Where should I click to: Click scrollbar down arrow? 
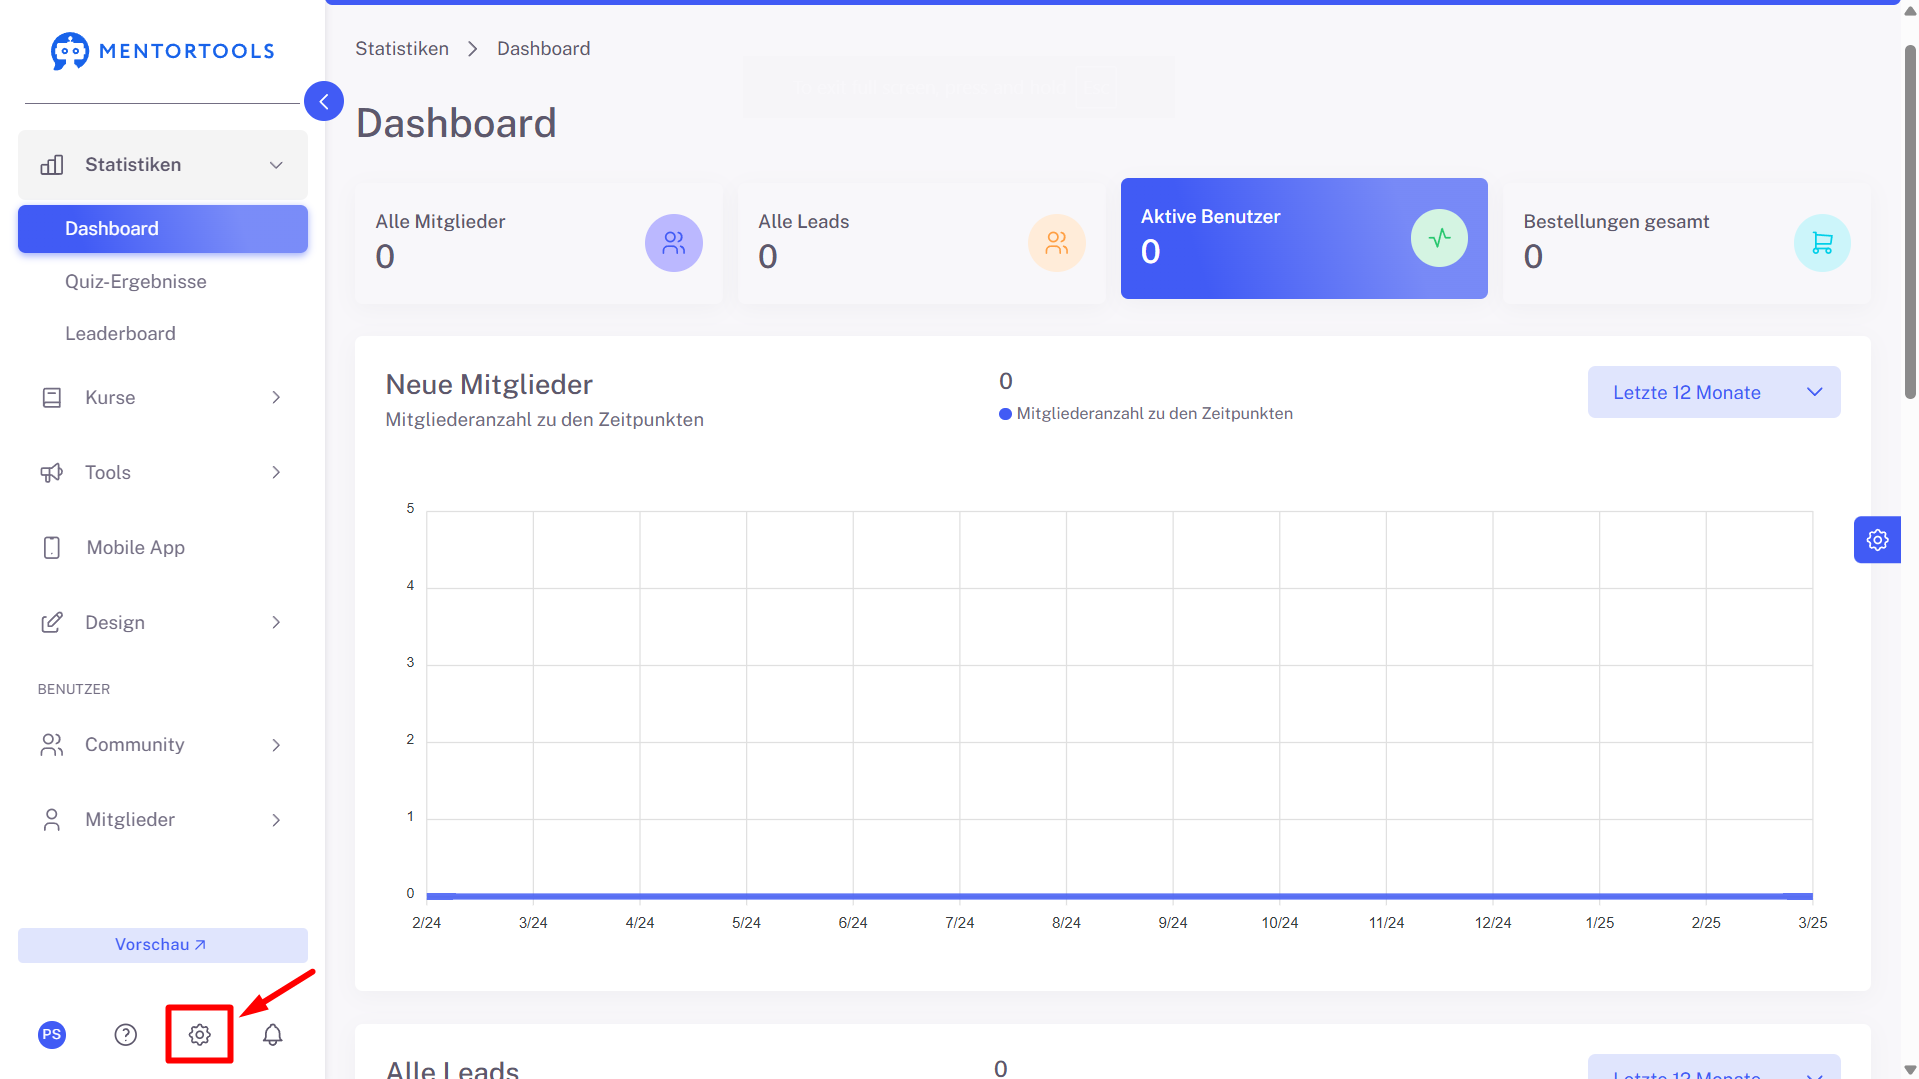1910,1071
